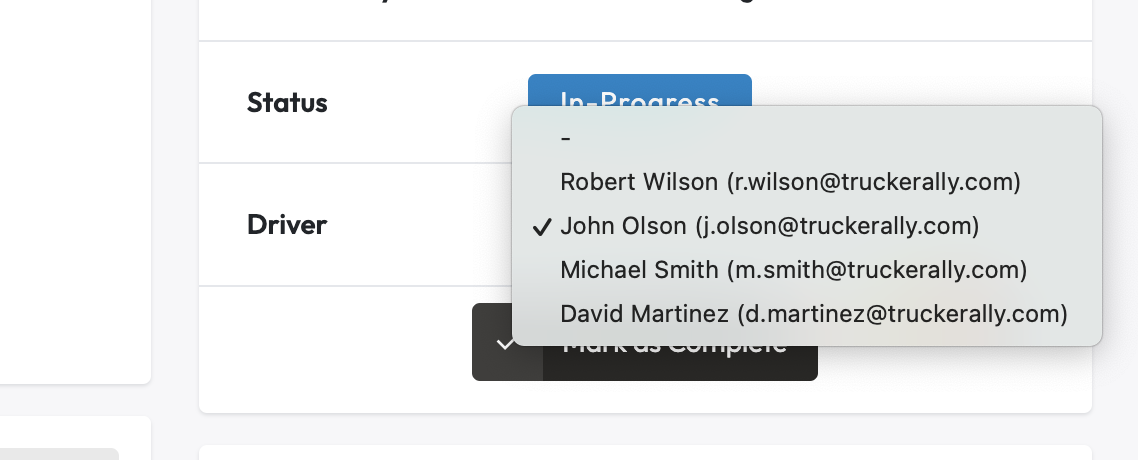
Task: Select Robert Wilson as the driver
Action: pos(790,182)
